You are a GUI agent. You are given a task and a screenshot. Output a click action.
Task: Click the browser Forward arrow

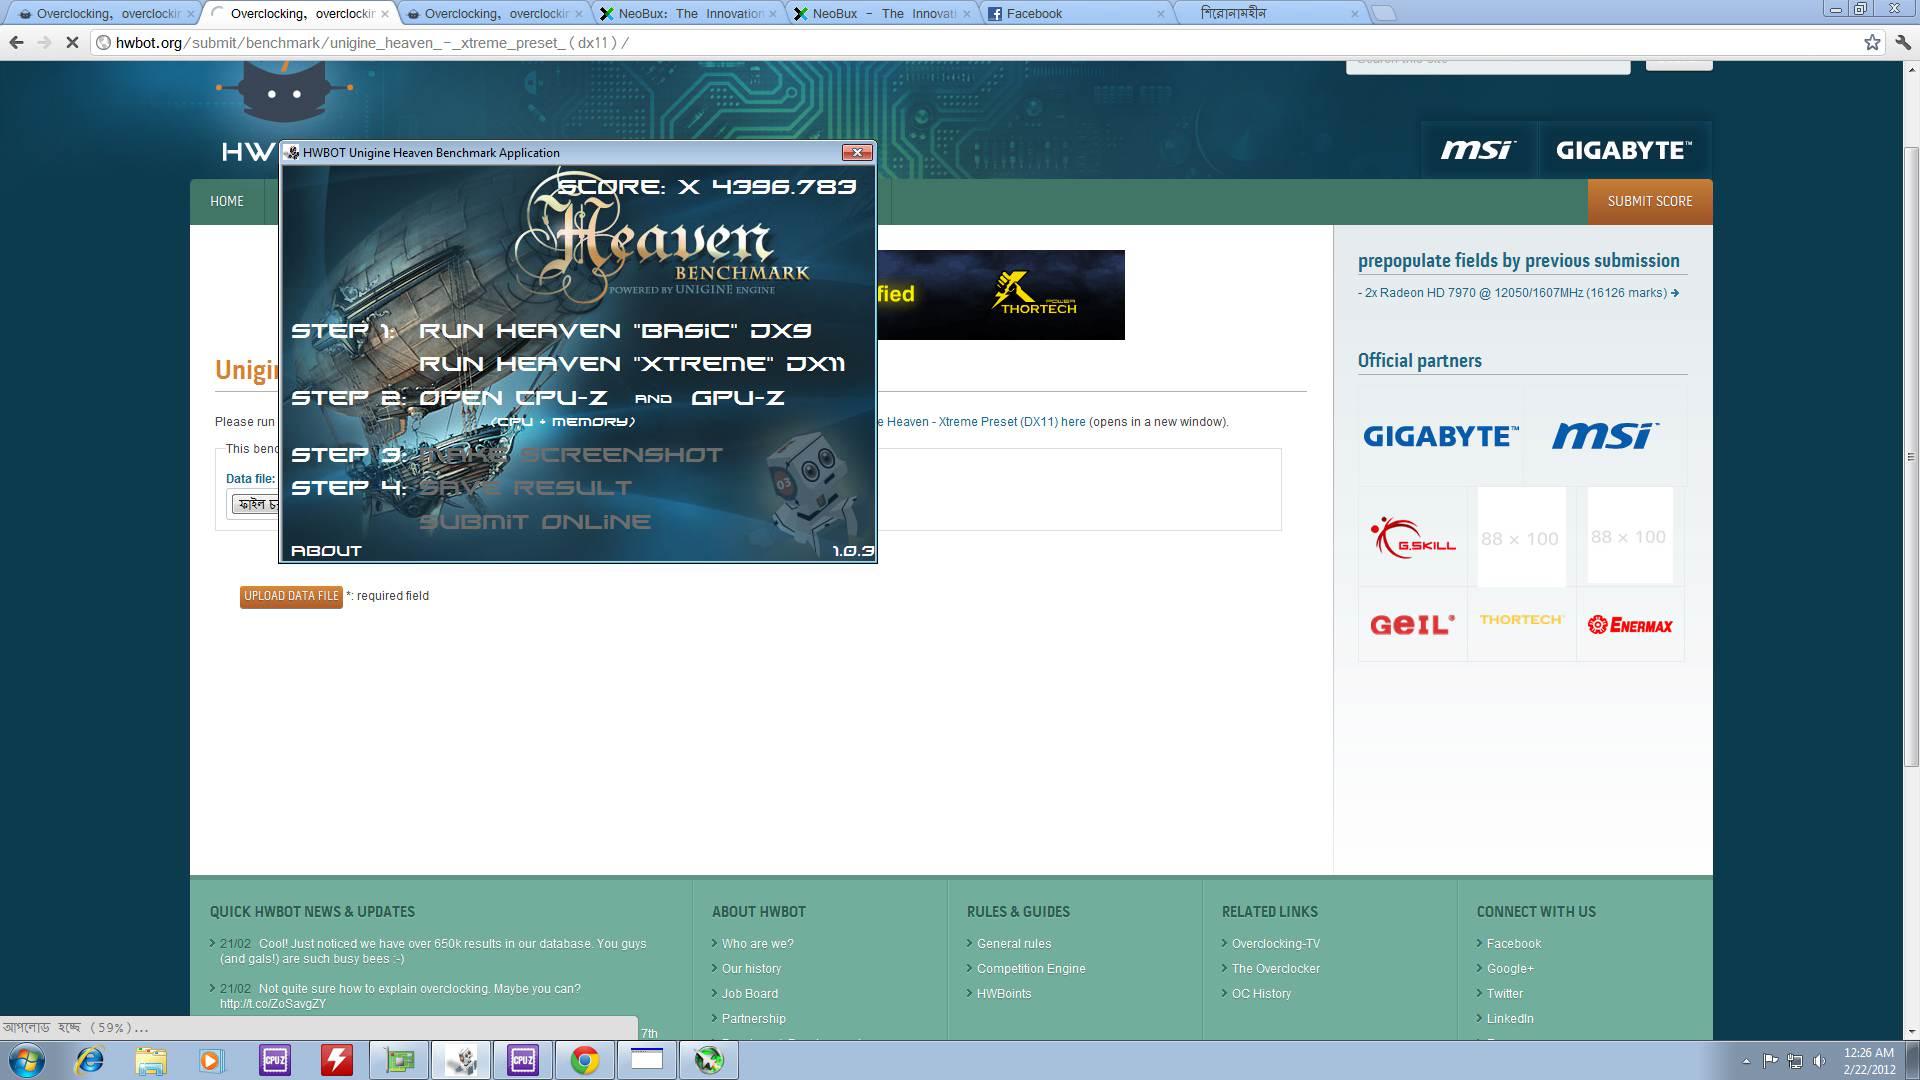44,42
